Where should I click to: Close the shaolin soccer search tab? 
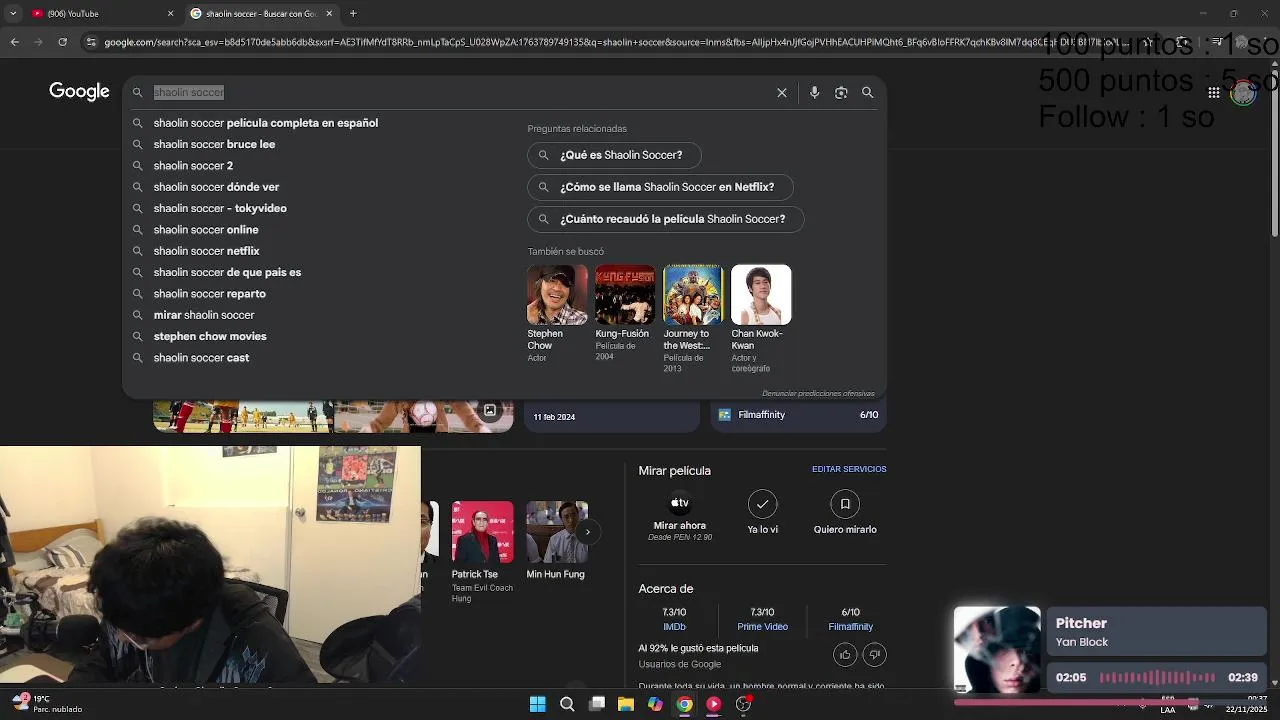click(x=329, y=13)
